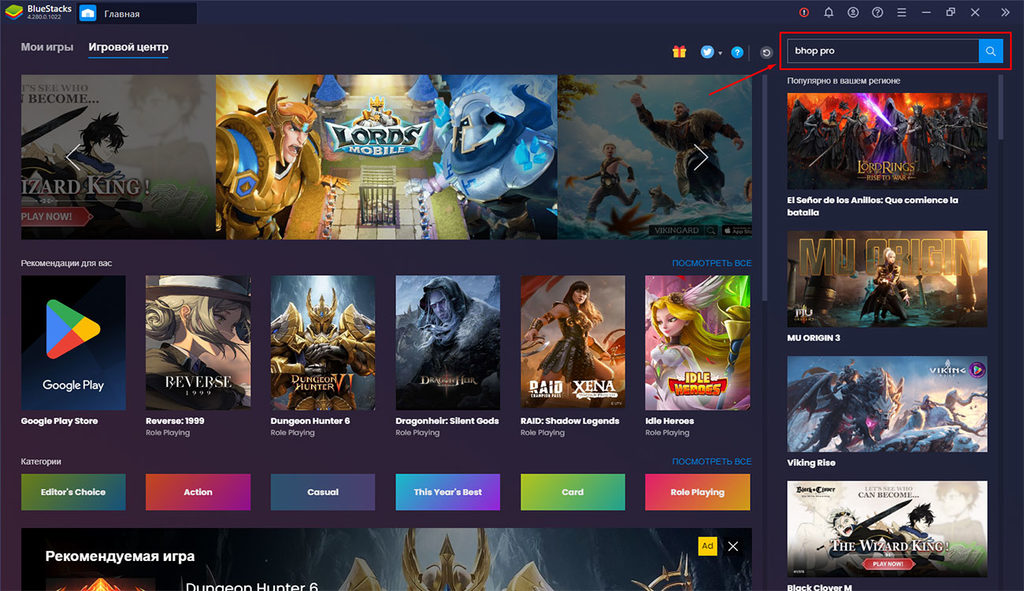This screenshot has width=1024, height=591.
Task: Click the Рекомендуемая игра heading
Action: coord(120,556)
